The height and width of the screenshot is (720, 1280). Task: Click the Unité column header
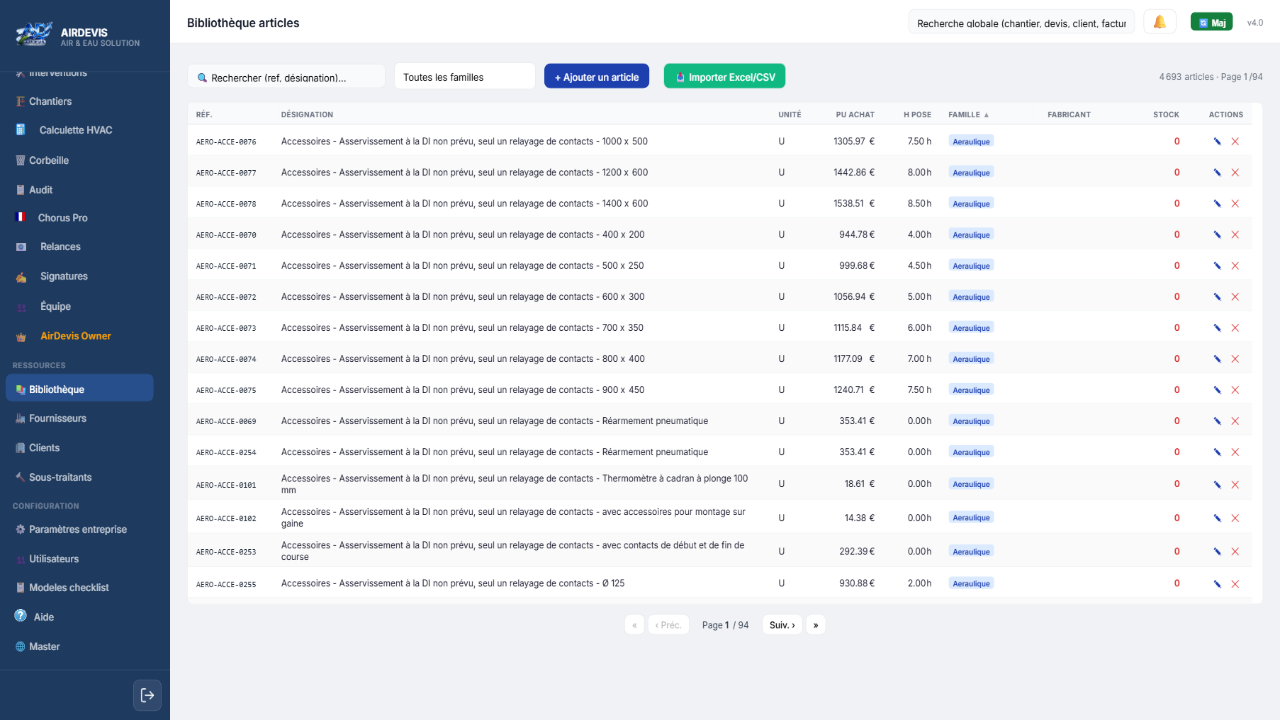[x=790, y=114]
